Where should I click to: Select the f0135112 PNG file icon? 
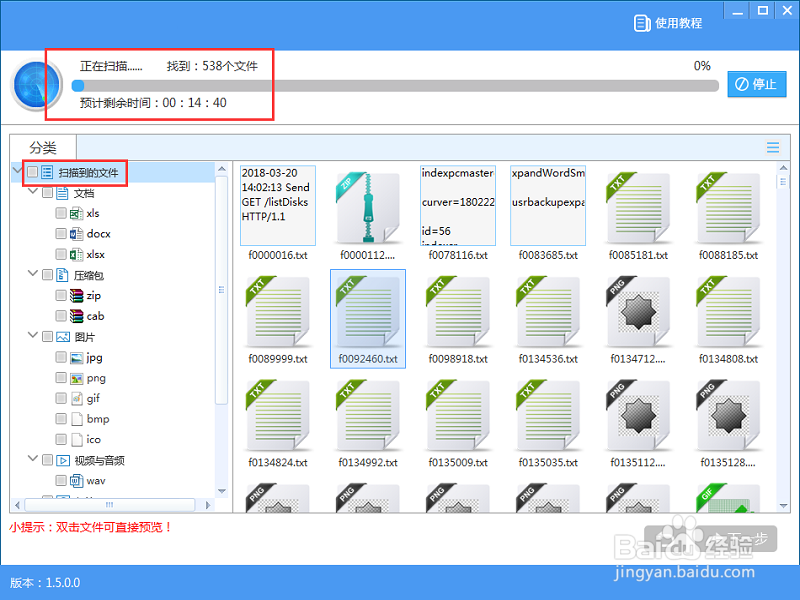tap(638, 415)
